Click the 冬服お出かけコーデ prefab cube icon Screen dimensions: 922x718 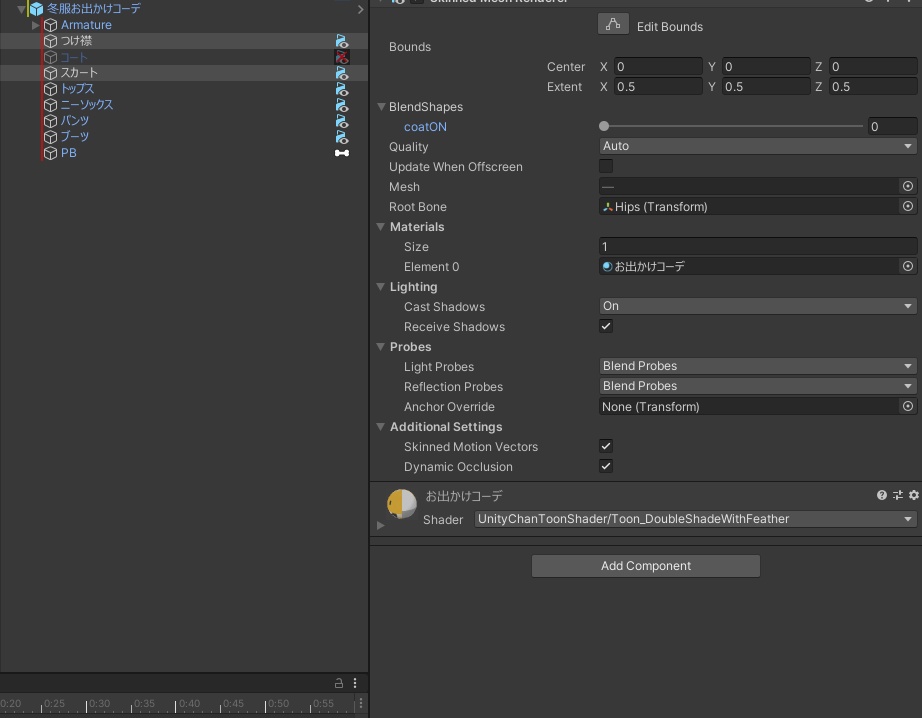click(x=36, y=9)
